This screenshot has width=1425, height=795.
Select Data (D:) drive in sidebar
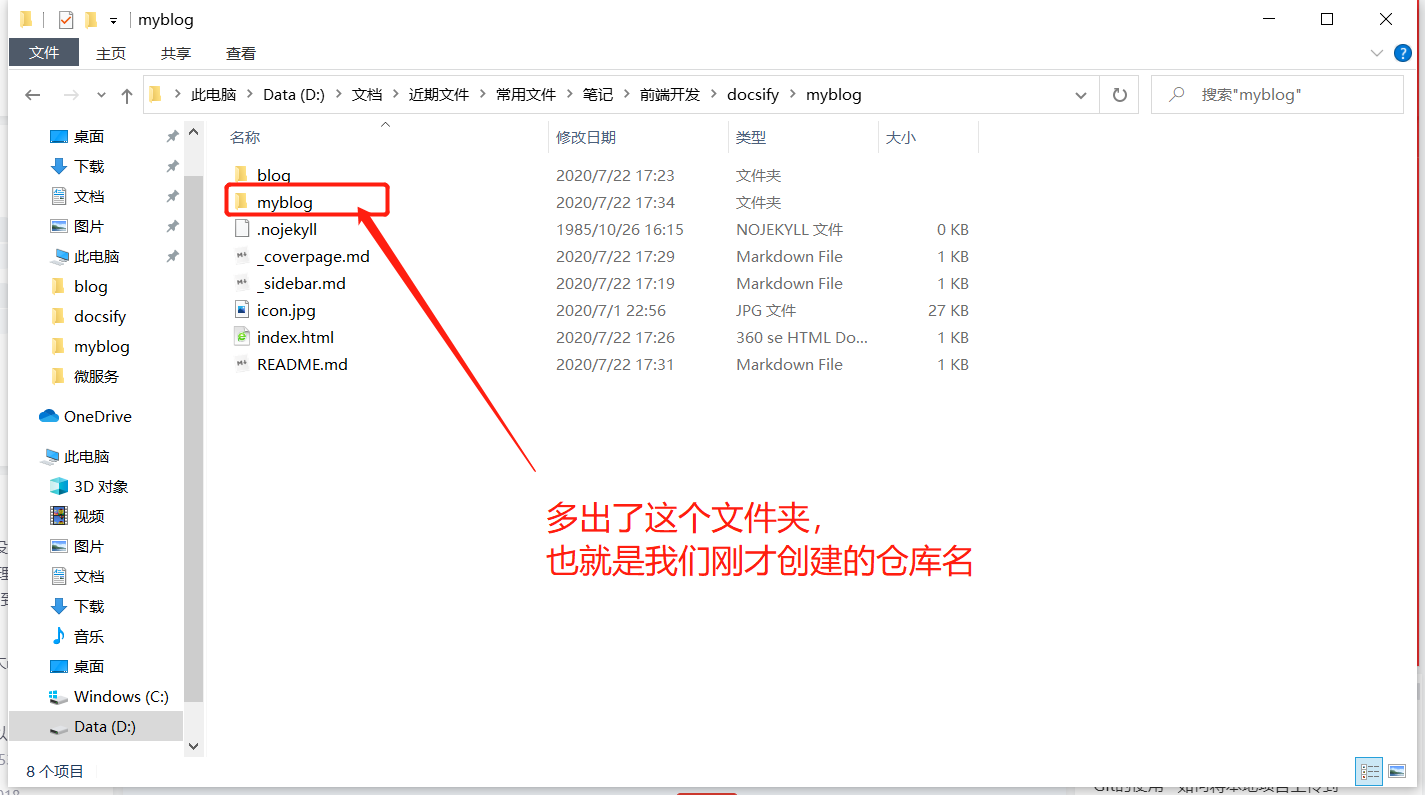104,727
